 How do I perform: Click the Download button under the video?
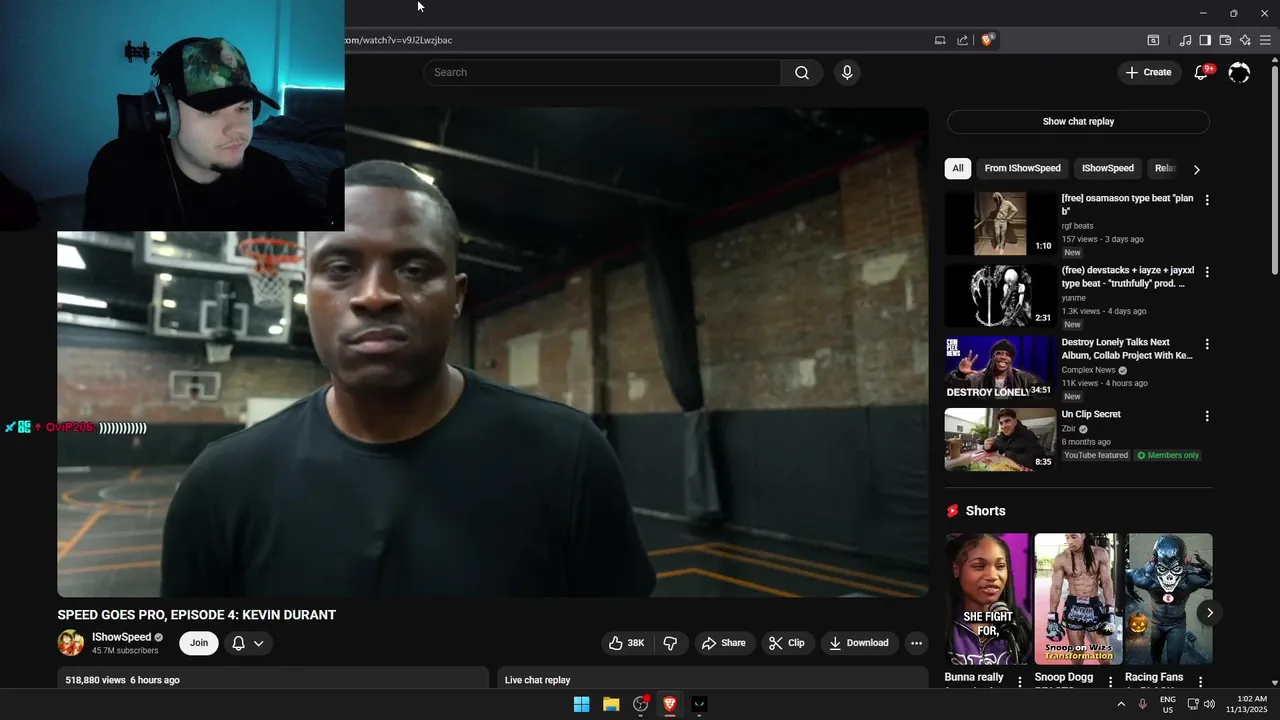point(858,643)
